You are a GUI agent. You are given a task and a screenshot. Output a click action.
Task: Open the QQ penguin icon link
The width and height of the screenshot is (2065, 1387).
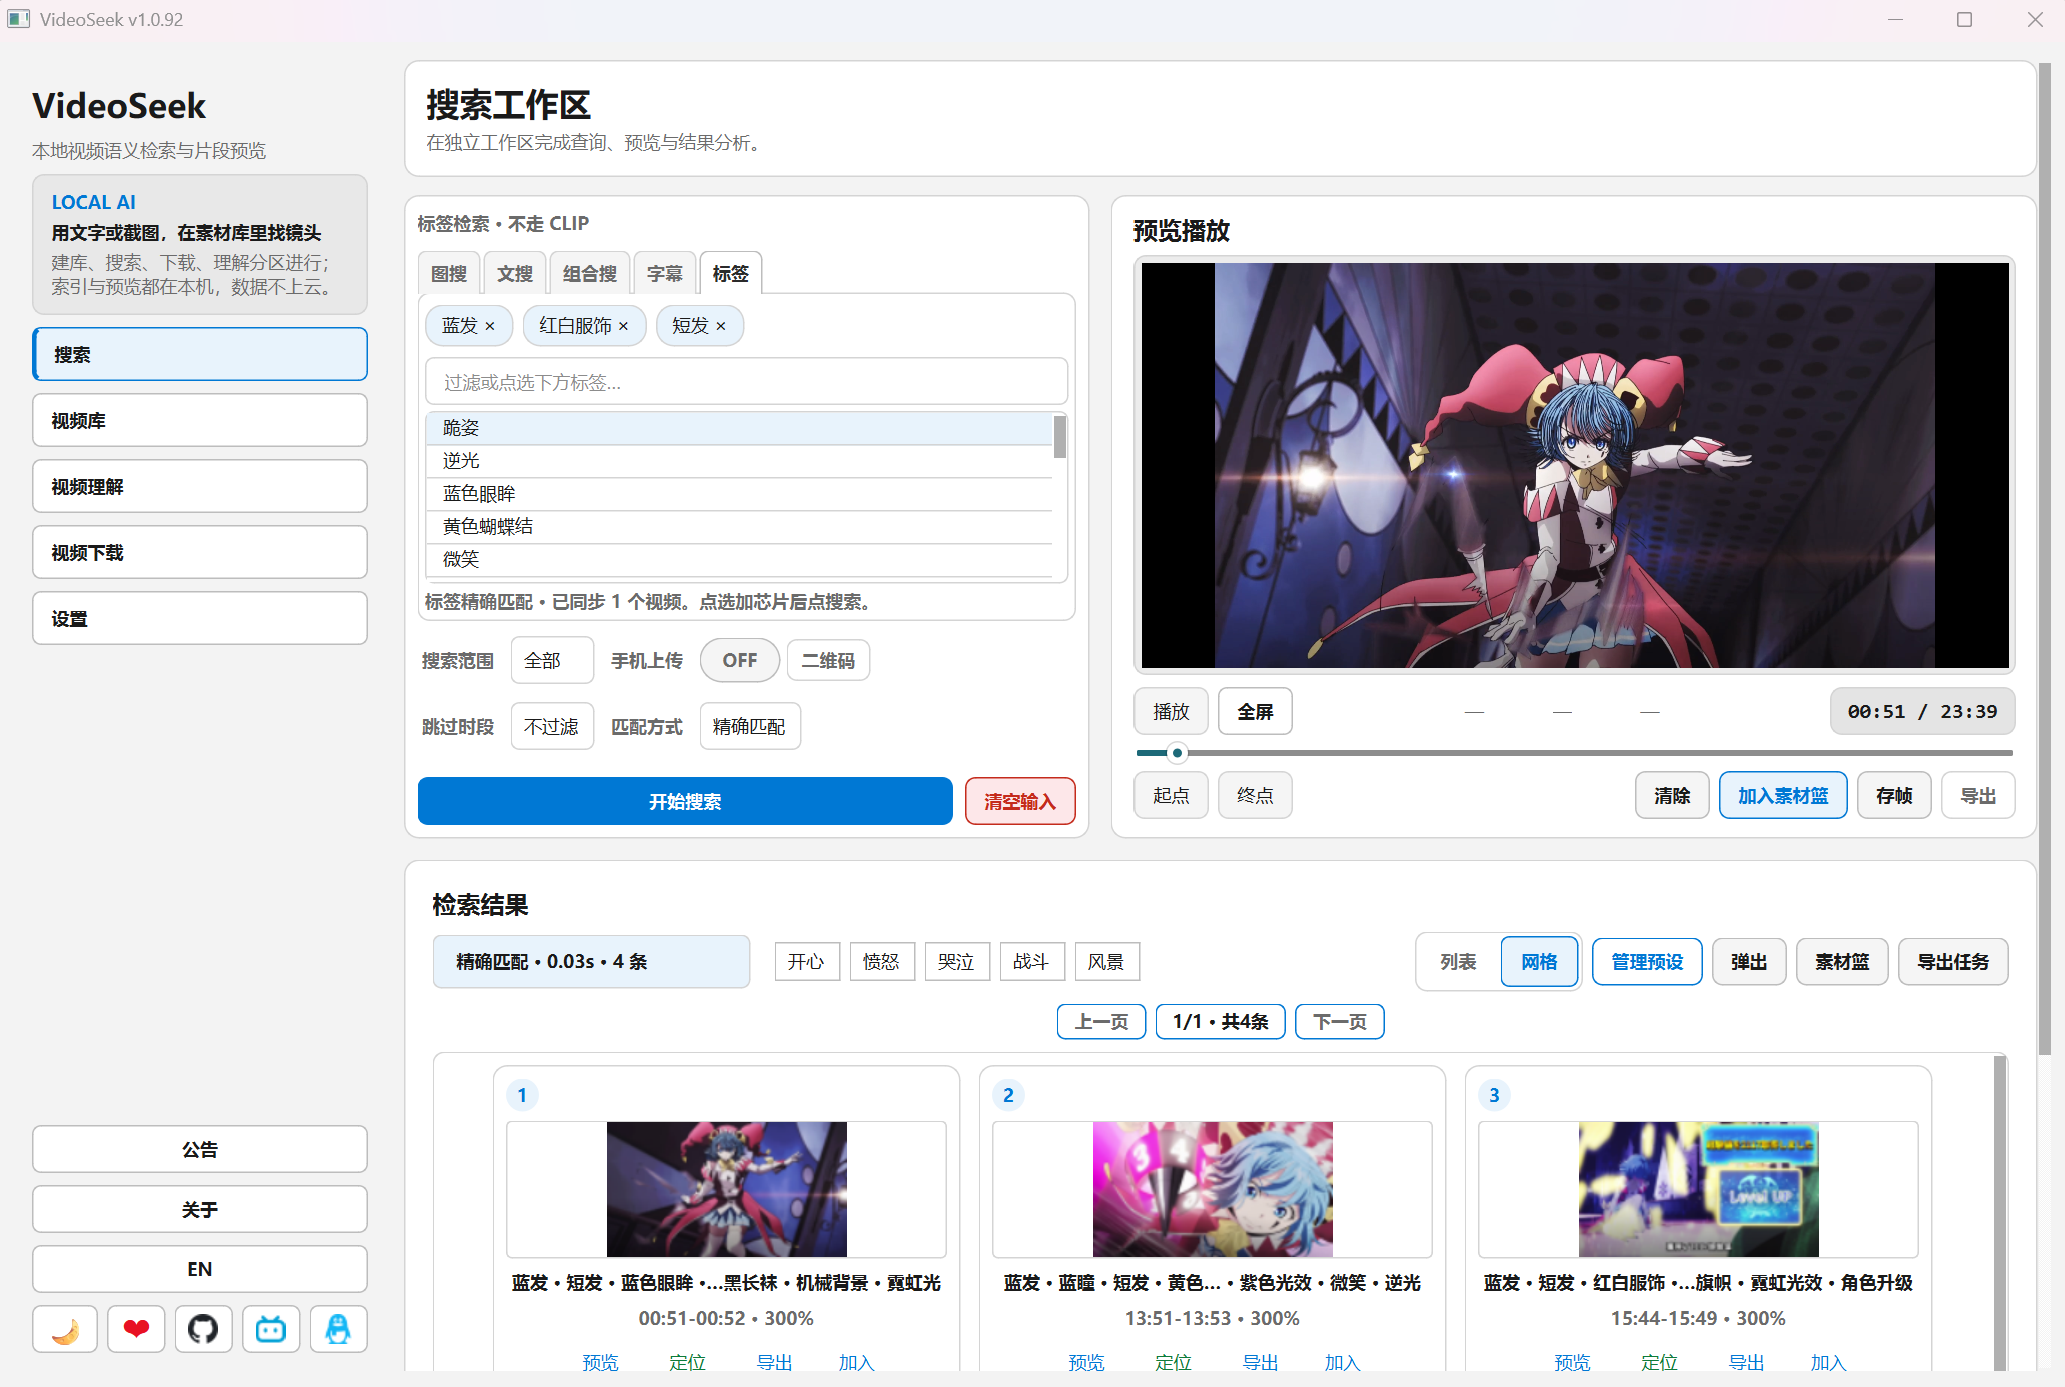(x=338, y=1329)
